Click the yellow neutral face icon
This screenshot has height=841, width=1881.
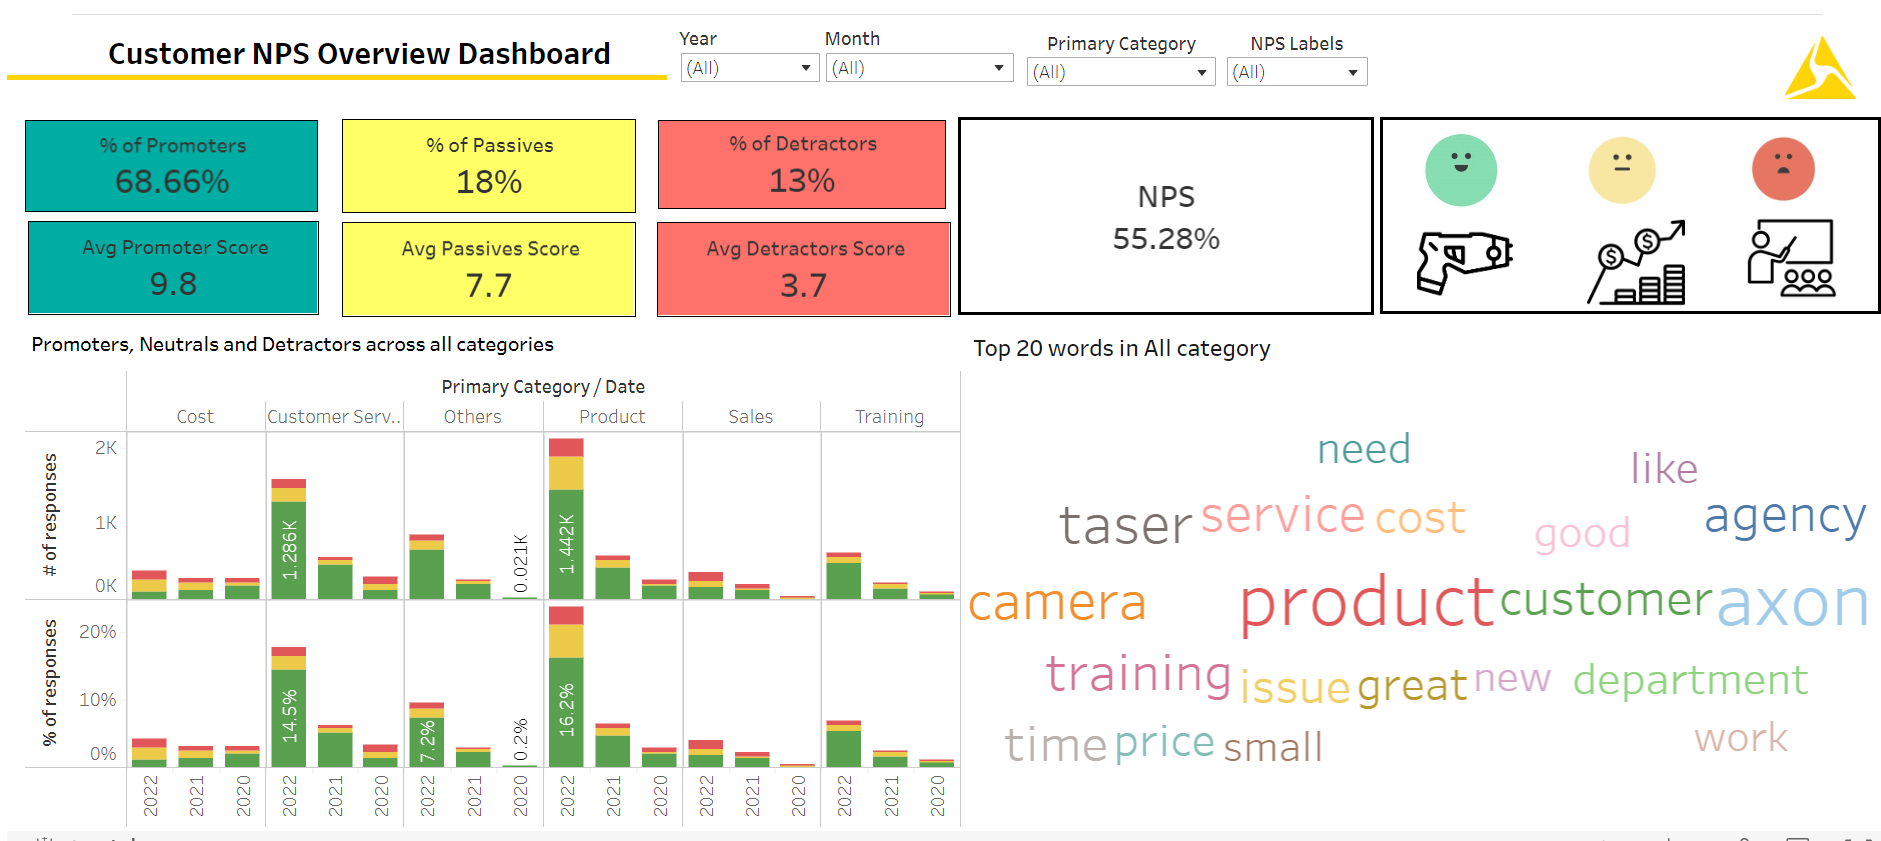tap(1622, 170)
